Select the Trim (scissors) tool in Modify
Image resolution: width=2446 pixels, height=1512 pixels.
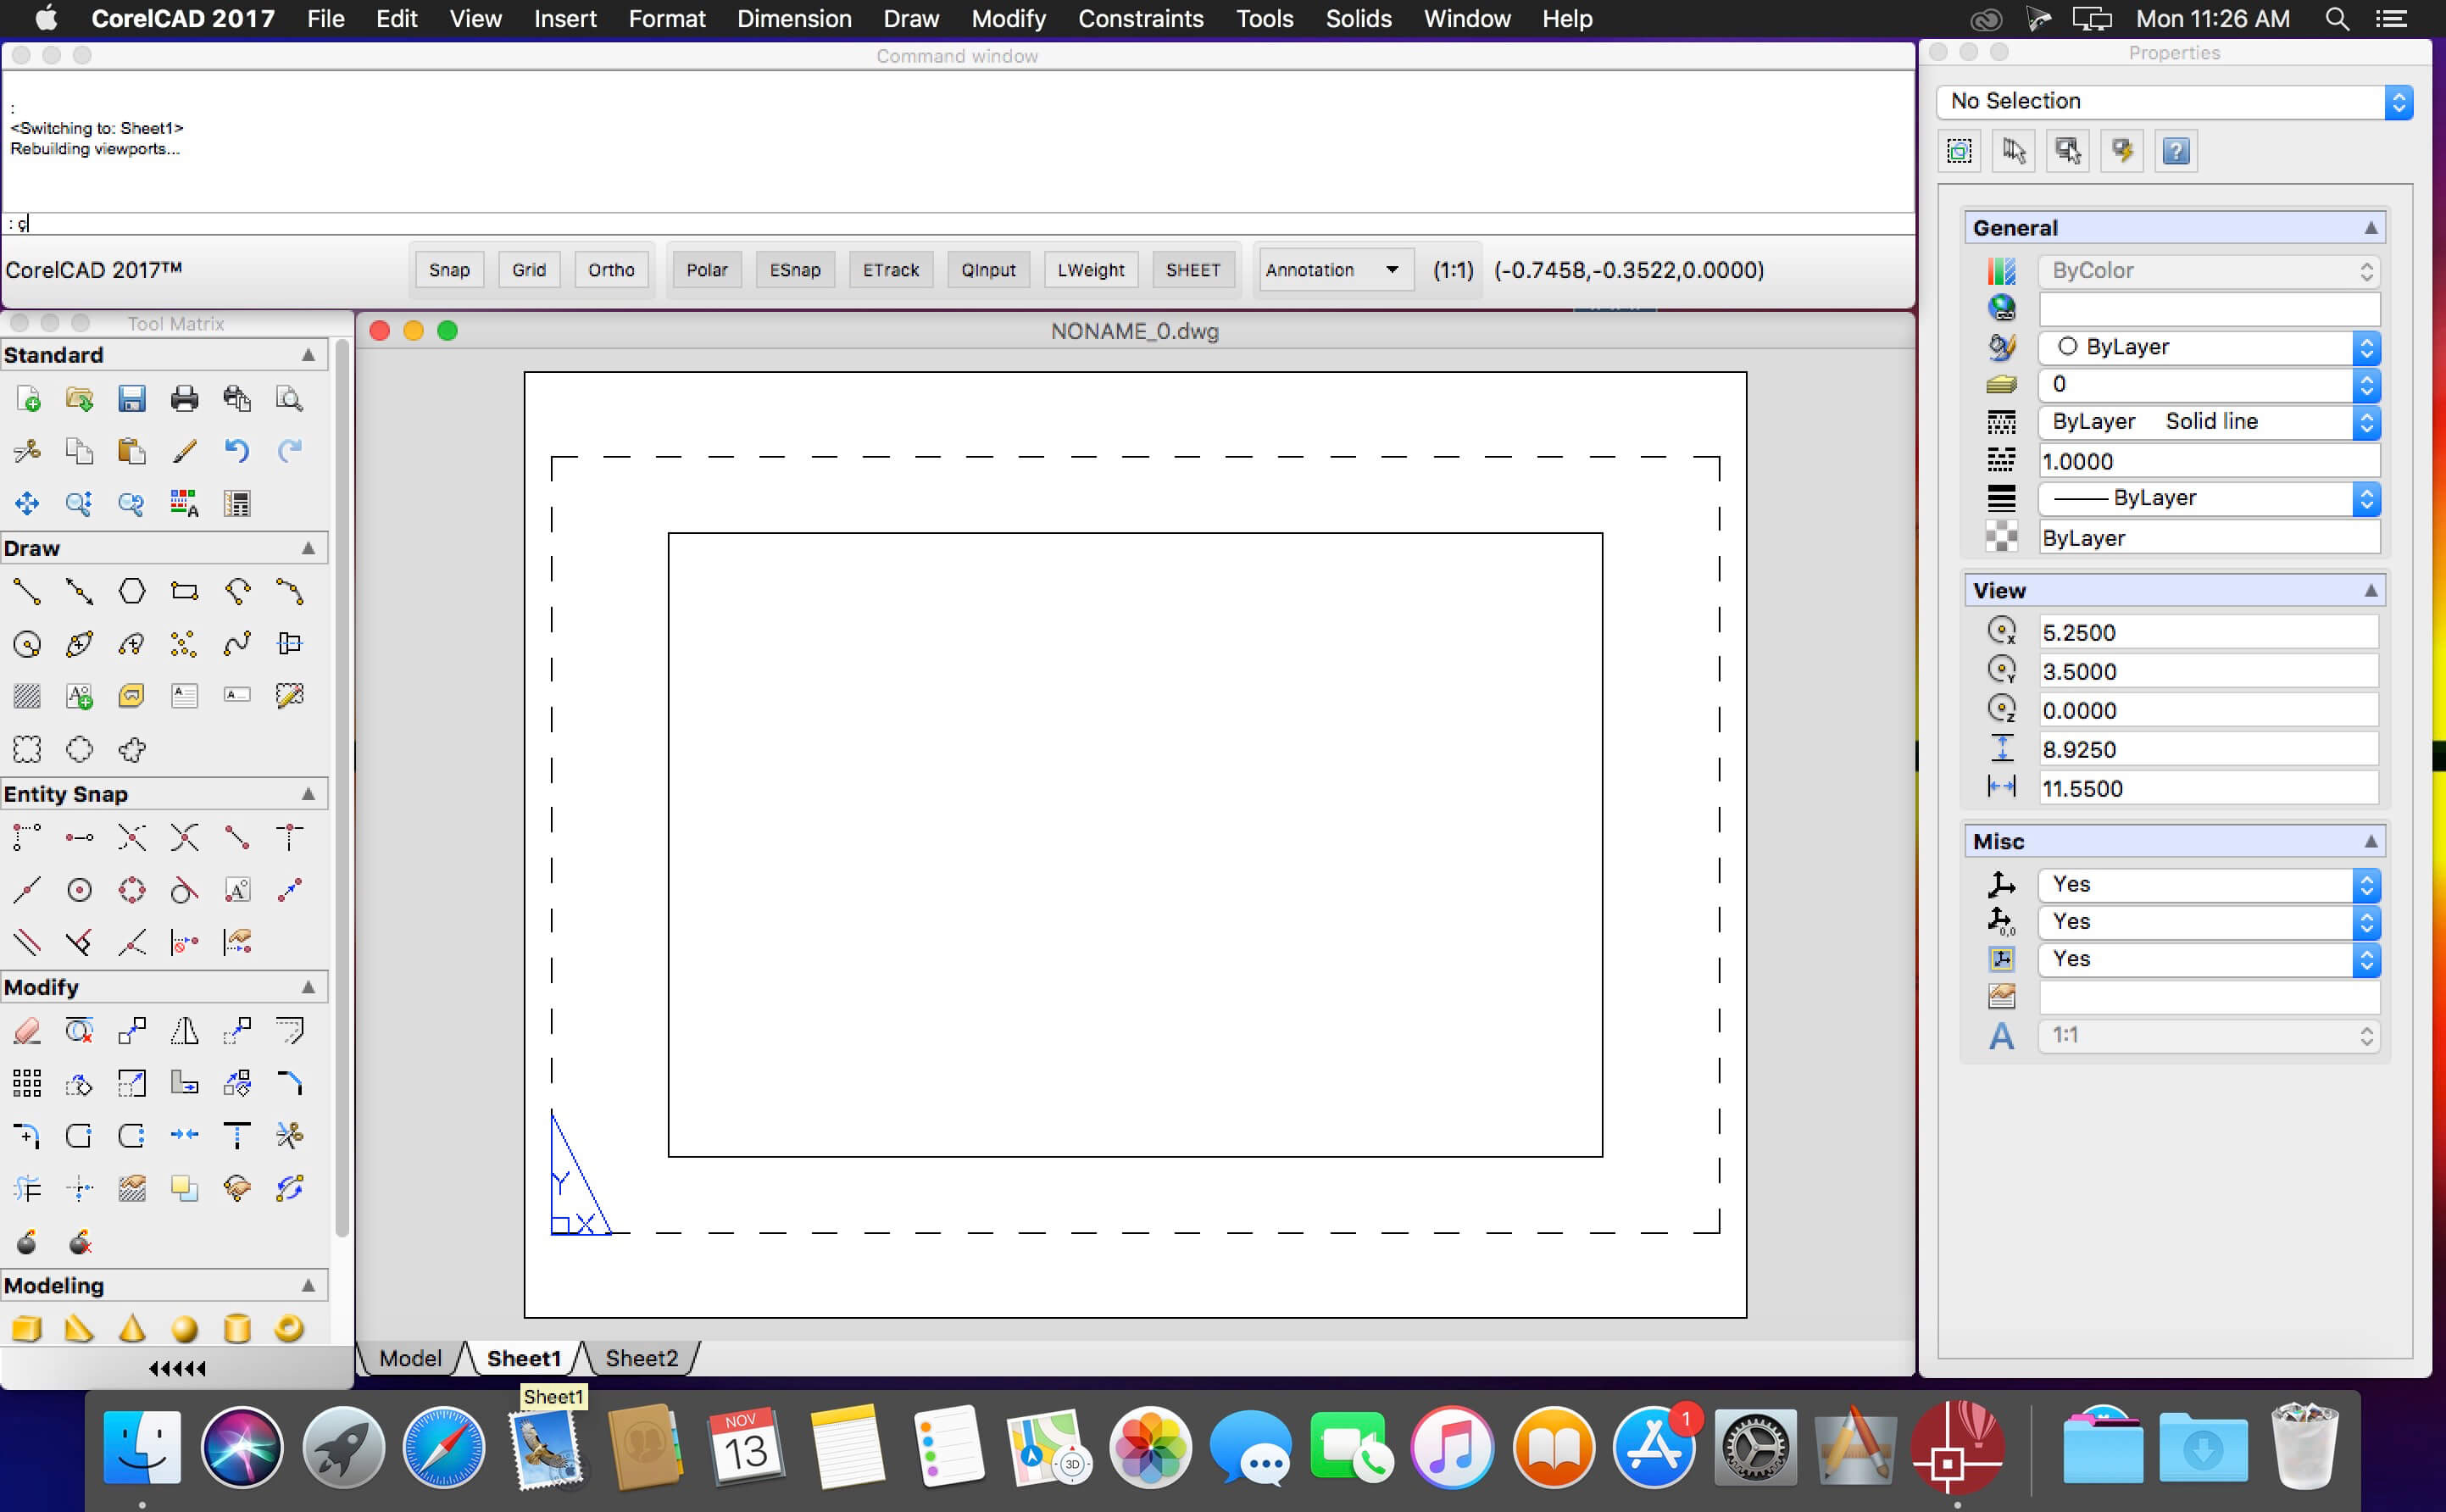(x=289, y=1135)
